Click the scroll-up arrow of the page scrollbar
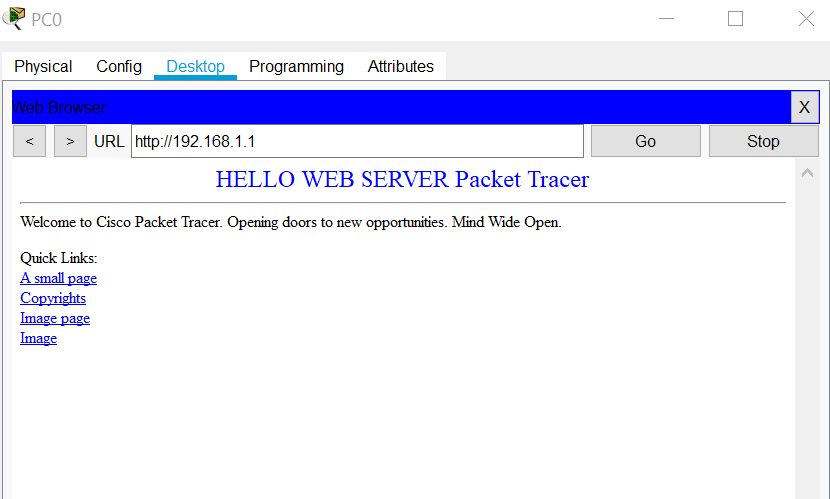This screenshot has height=499, width=830. [x=807, y=173]
